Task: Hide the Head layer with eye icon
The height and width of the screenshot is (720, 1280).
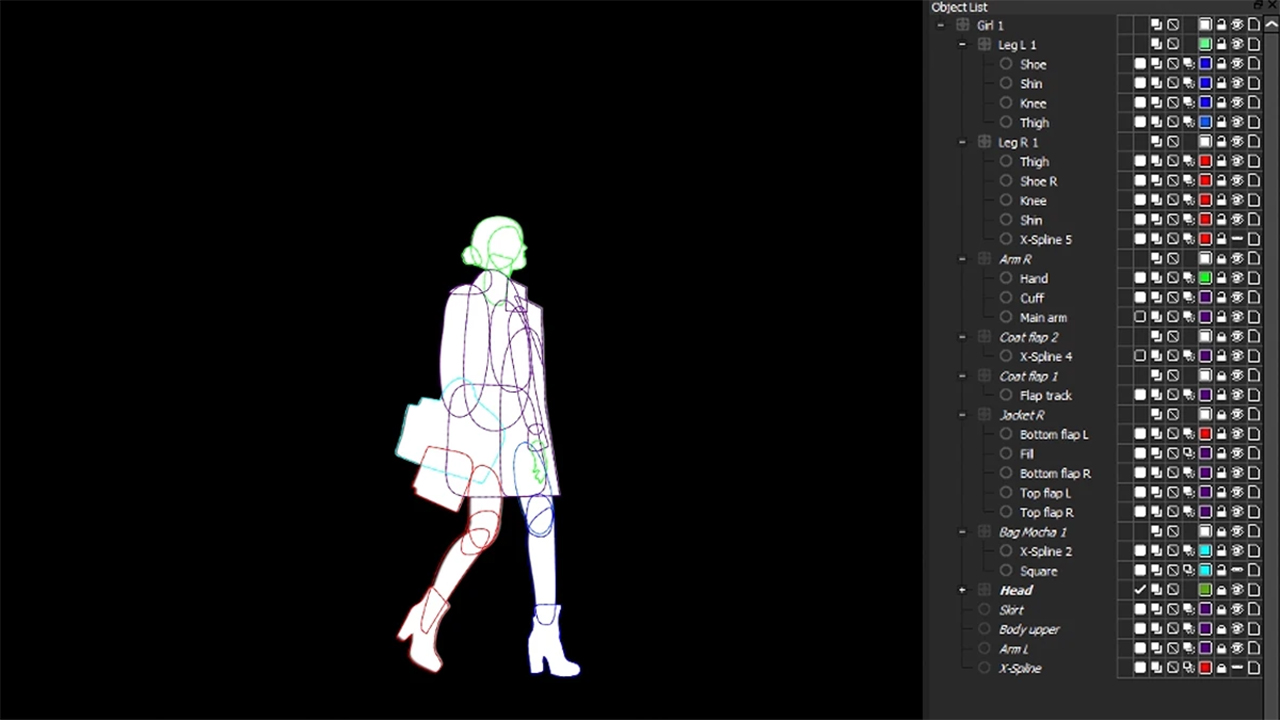Action: [1237, 590]
